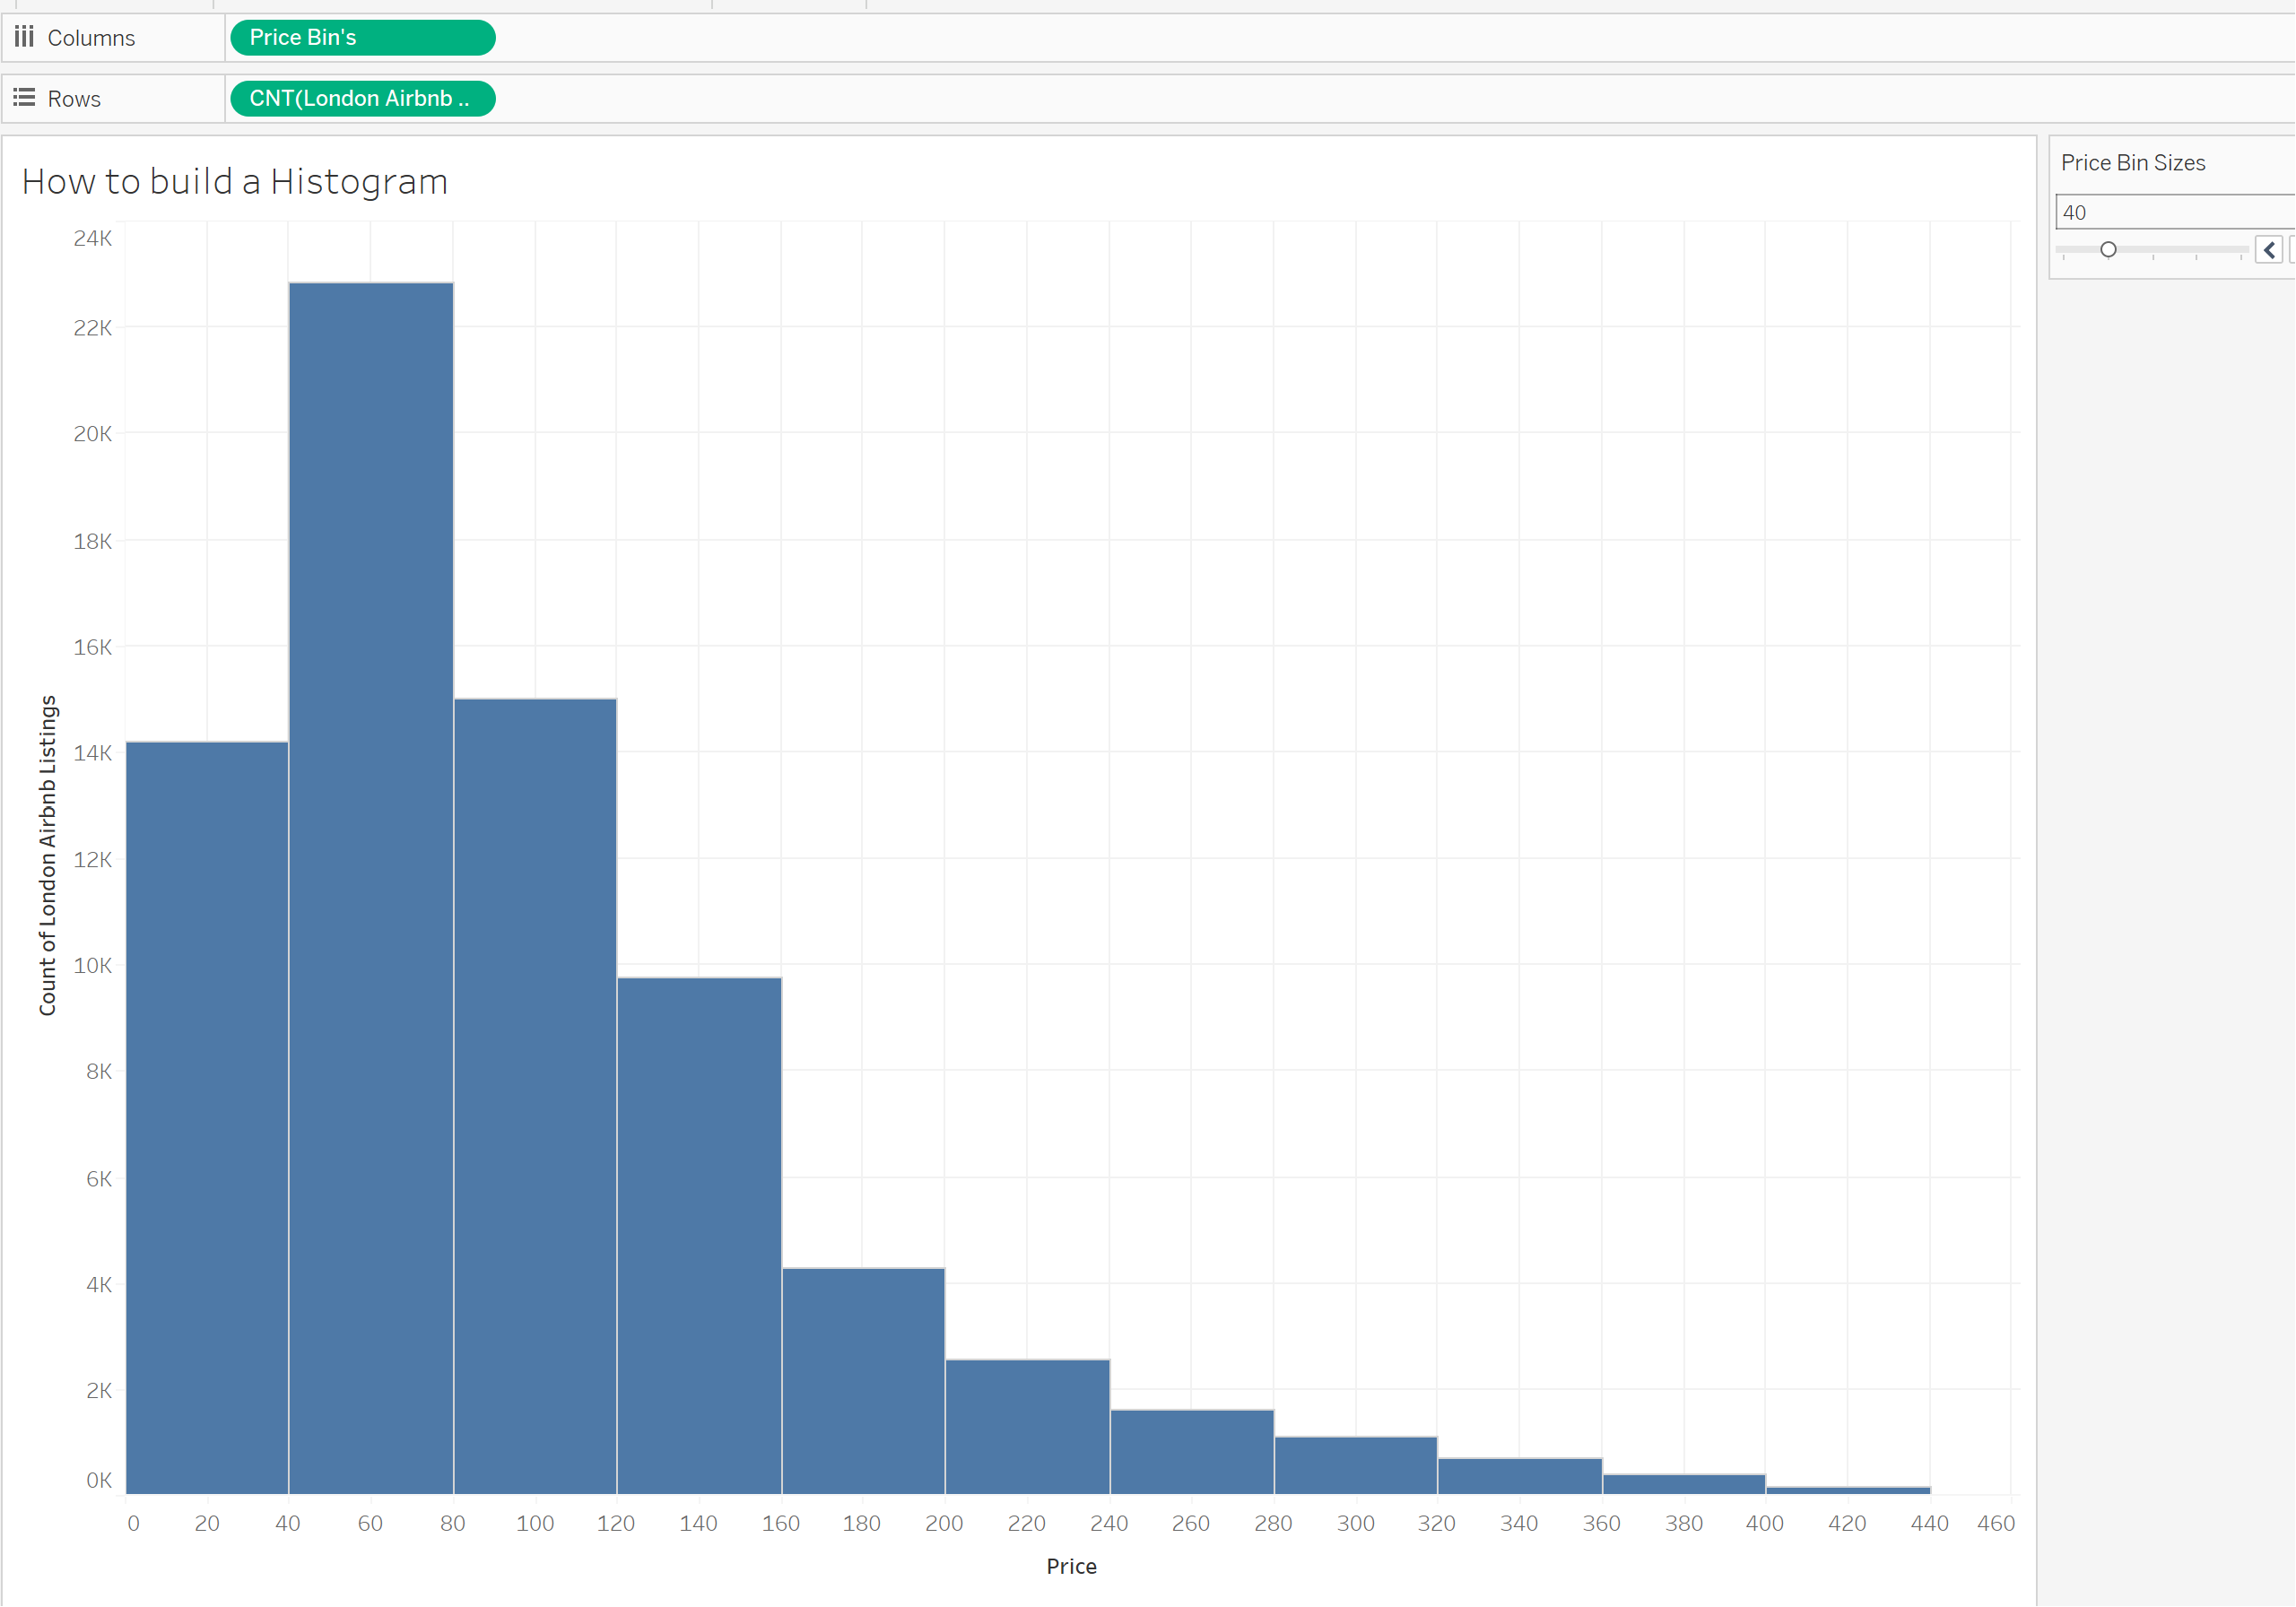Click the Columns shelf bars icon

coord(24,37)
